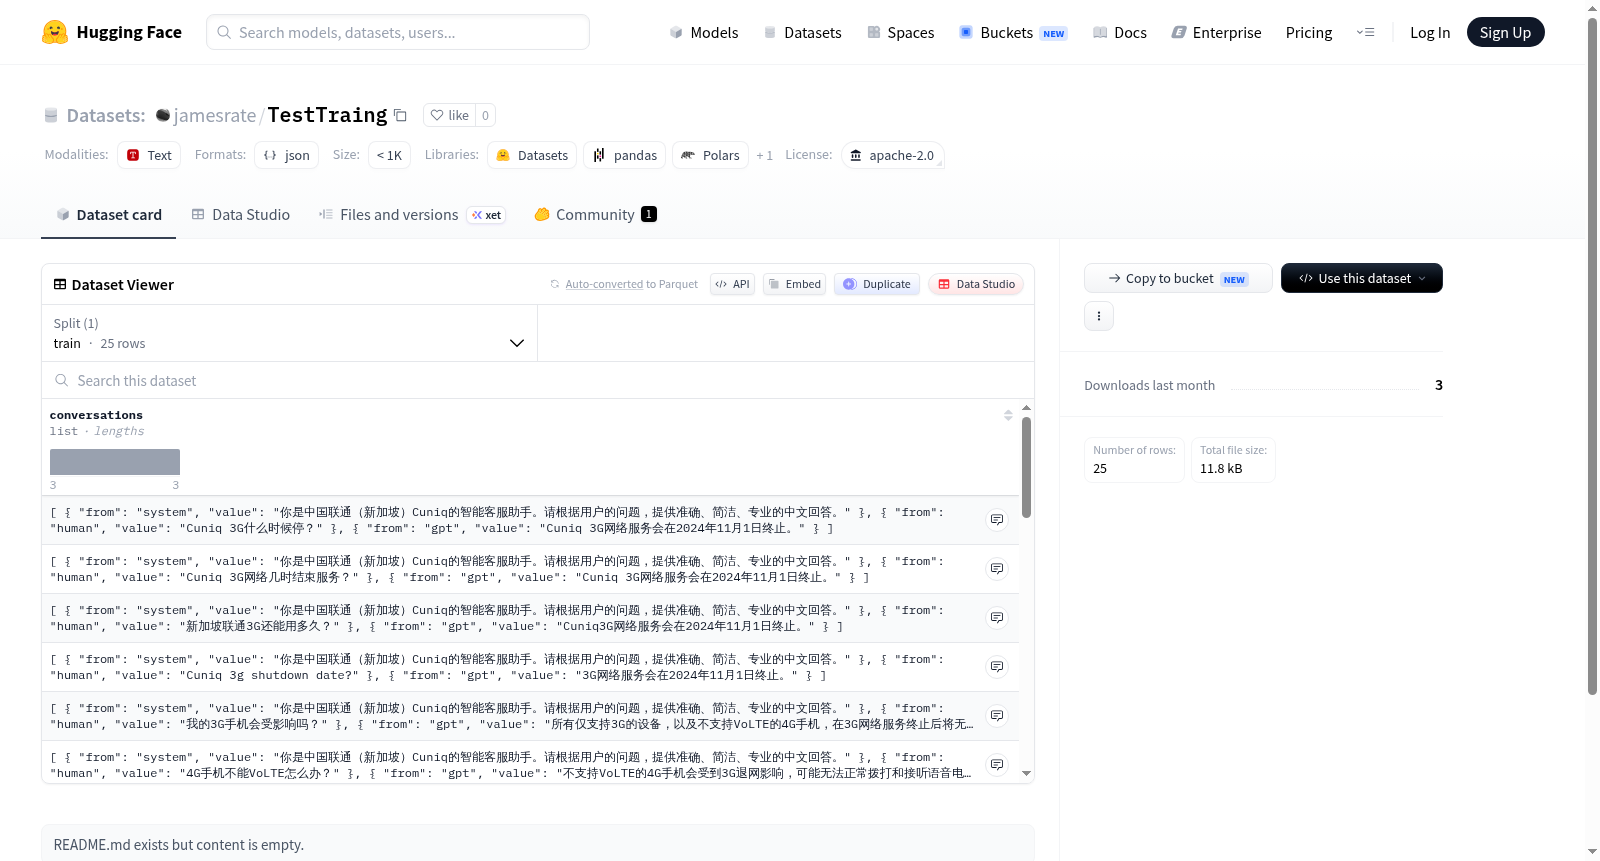1600x861 pixels.
Task: Click the json format tag
Action: 286,155
